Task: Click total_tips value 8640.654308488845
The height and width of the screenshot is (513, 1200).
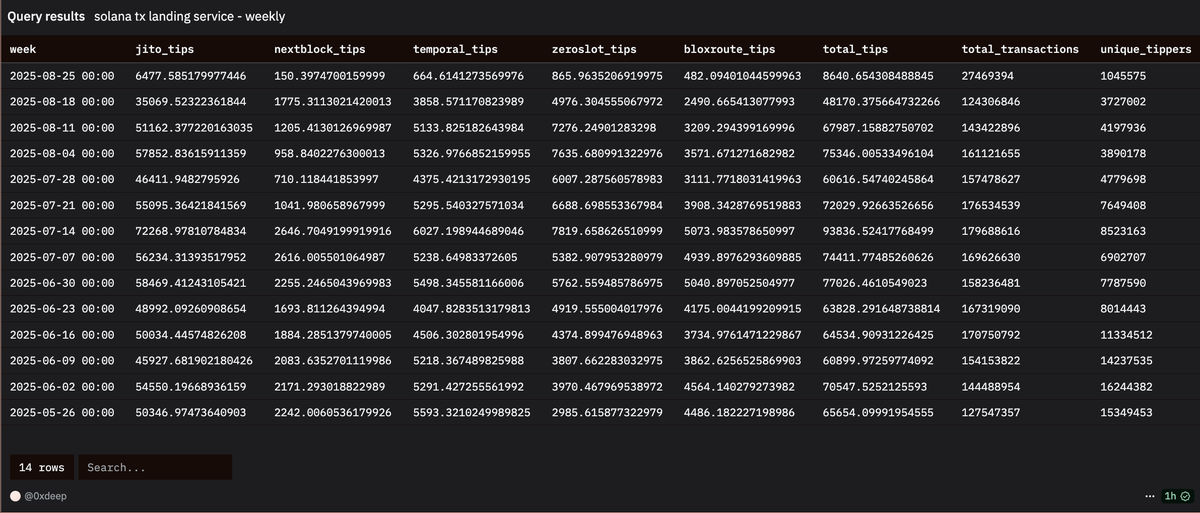Action: click(x=878, y=76)
